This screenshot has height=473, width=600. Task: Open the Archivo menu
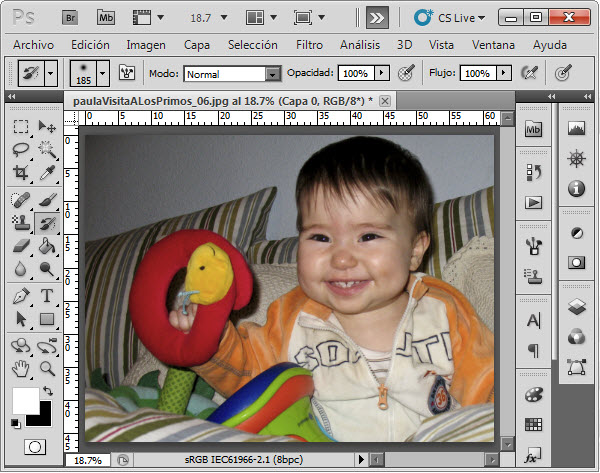coord(33,45)
